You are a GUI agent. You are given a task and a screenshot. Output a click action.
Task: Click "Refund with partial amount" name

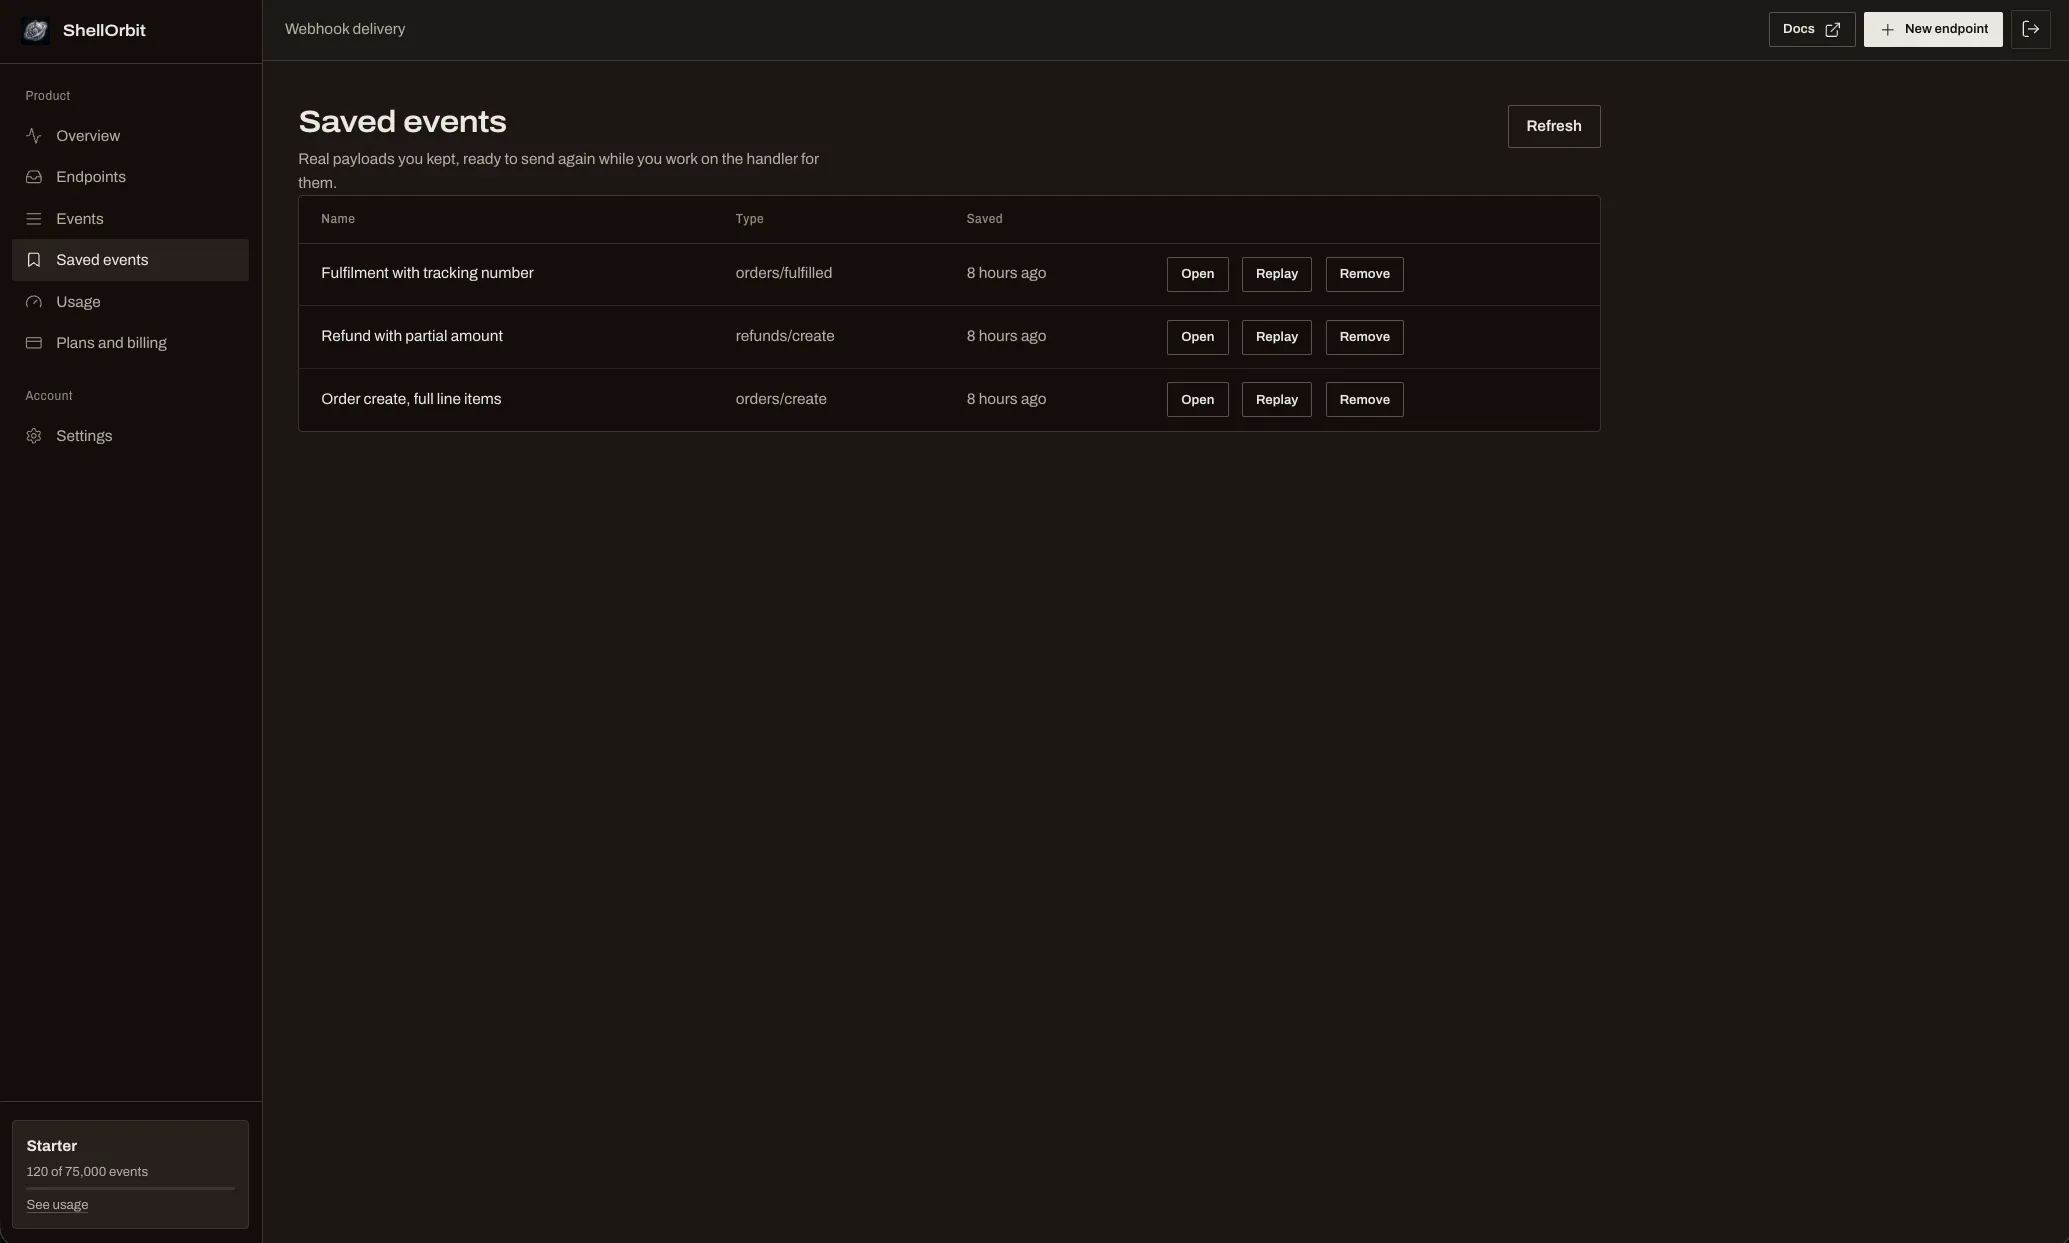412,336
